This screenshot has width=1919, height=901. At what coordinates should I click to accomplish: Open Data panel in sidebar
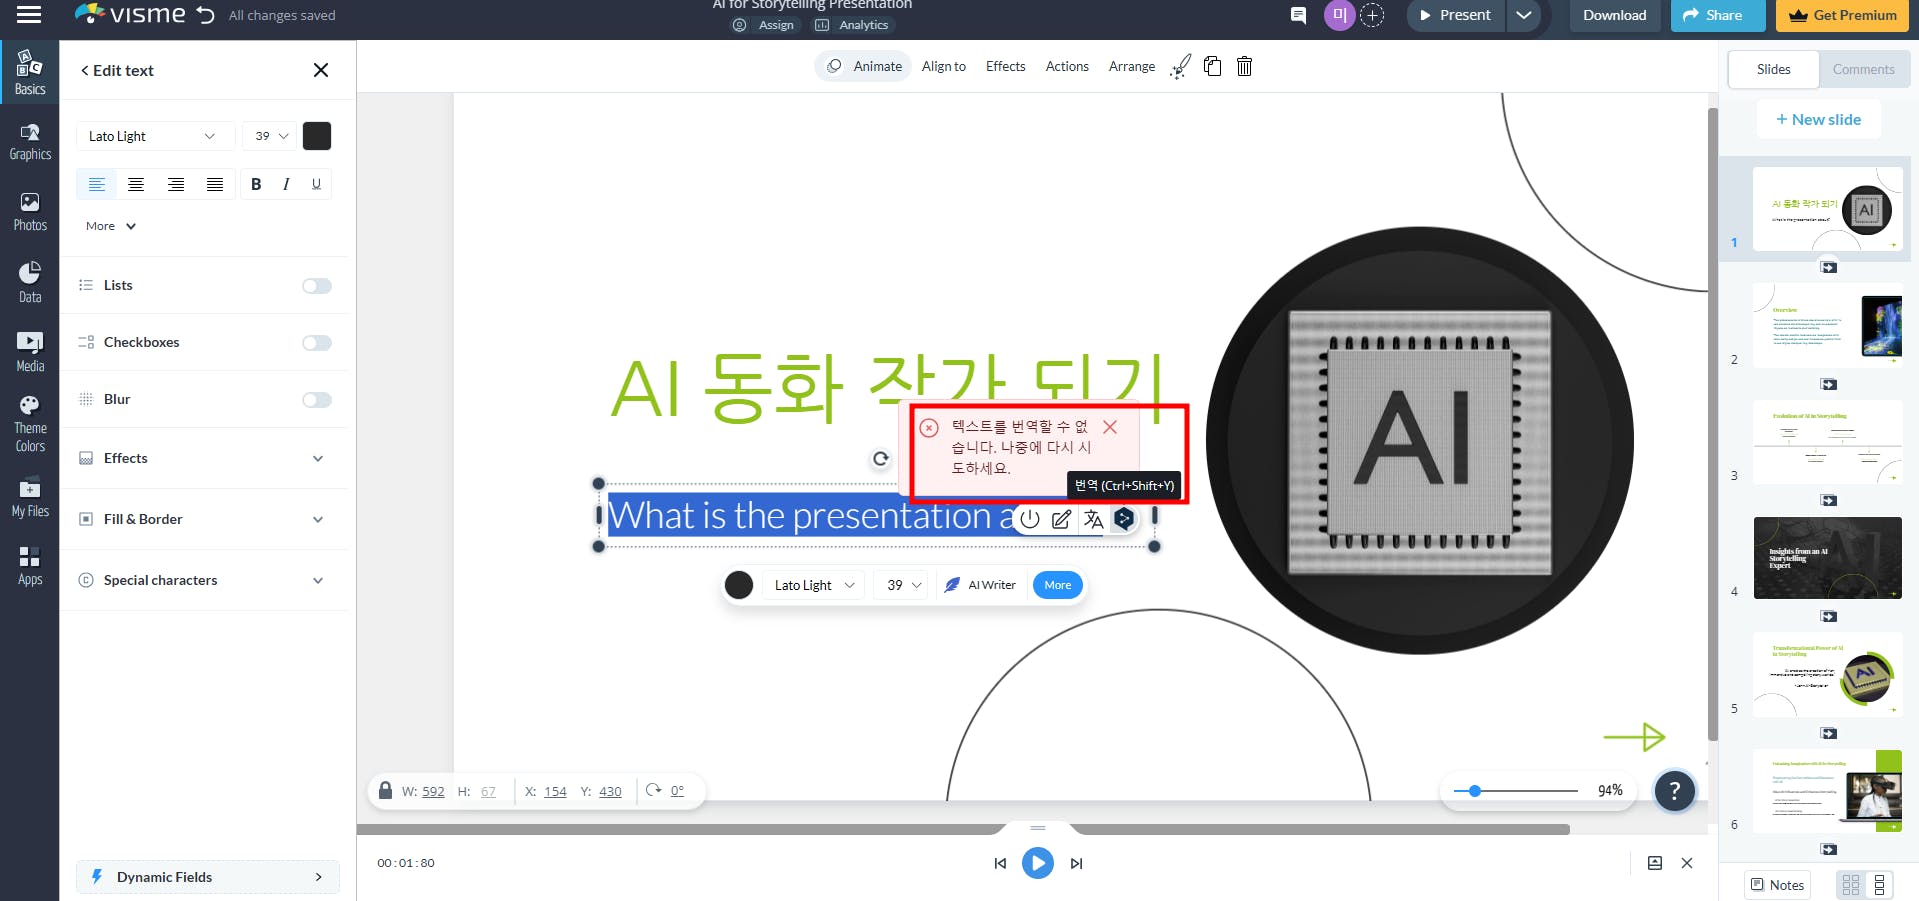30,282
